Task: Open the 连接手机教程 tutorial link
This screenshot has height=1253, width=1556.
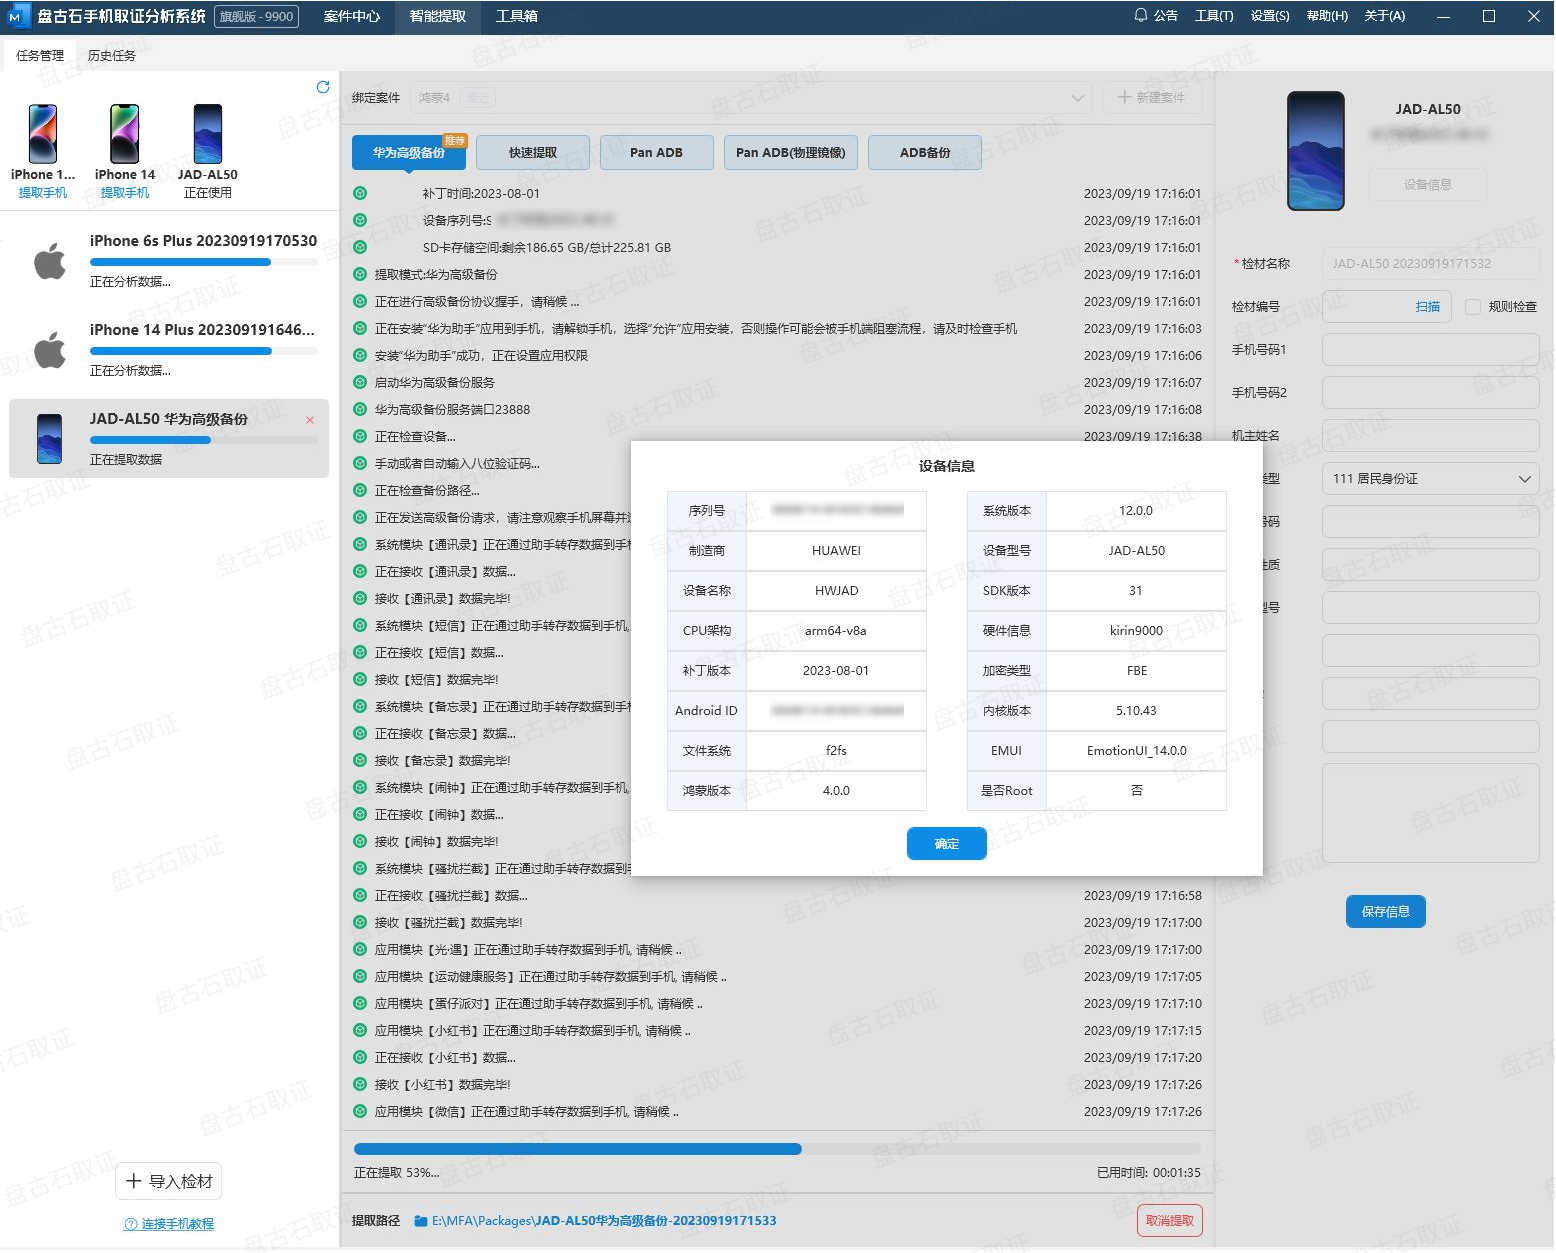Action: click(178, 1224)
